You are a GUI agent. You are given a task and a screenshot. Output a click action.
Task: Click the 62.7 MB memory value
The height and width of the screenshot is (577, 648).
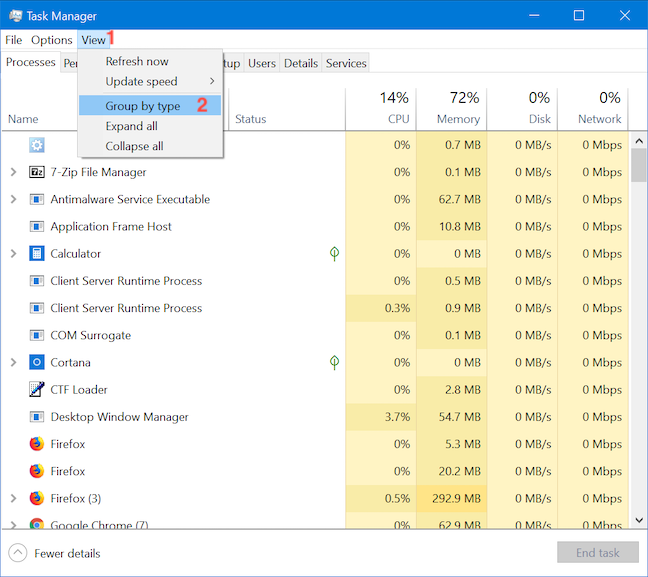(x=460, y=199)
